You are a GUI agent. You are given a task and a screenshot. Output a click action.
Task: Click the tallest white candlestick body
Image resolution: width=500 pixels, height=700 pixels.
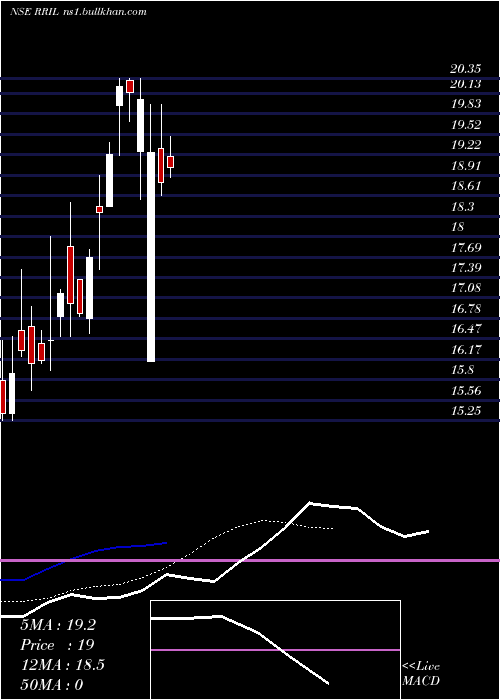click(151, 257)
